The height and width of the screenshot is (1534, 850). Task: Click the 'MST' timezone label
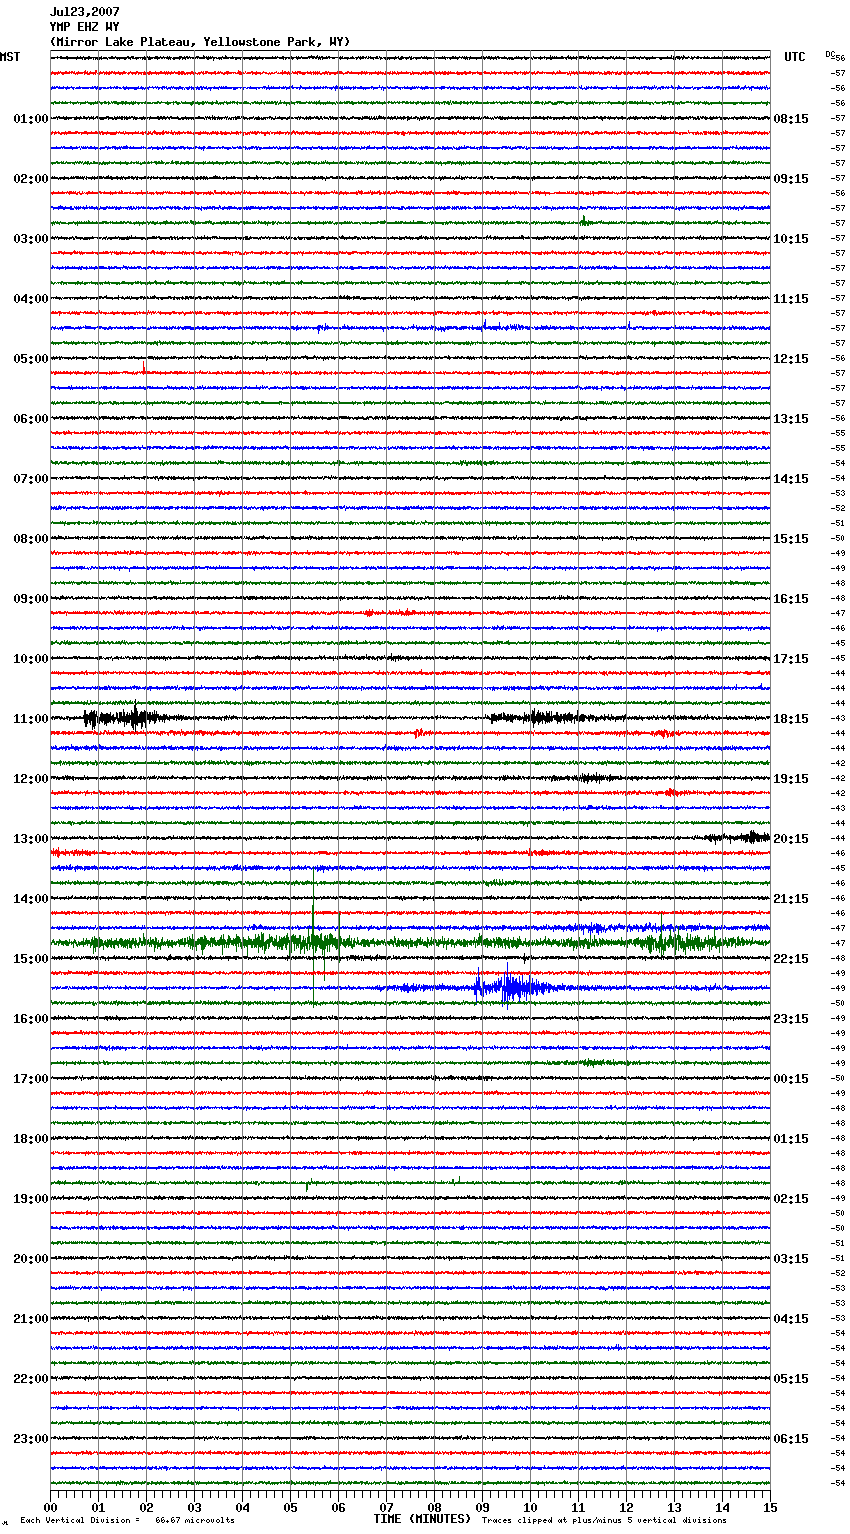pos(10,57)
